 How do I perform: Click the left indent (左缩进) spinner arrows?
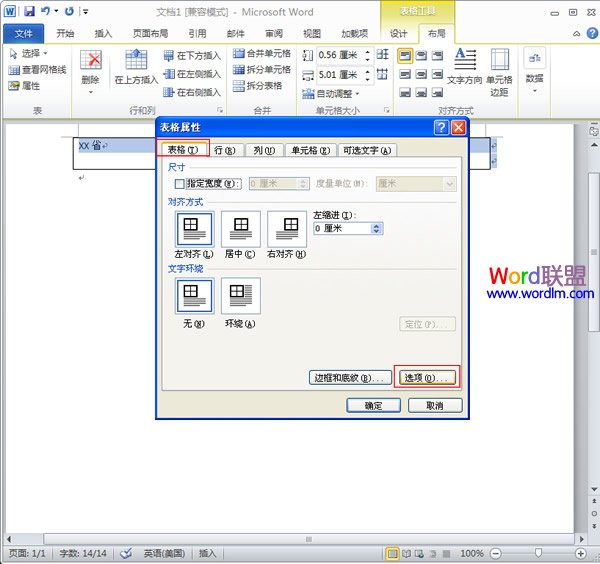click(377, 229)
